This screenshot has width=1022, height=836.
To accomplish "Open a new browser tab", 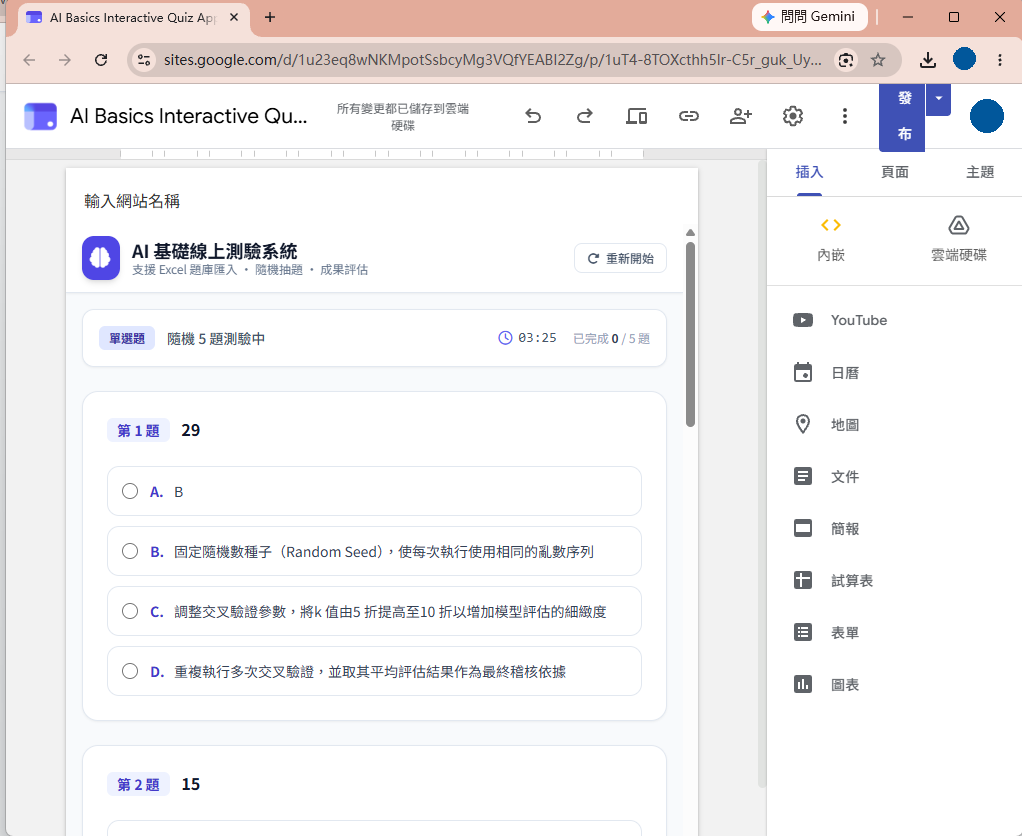I will point(270,18).
